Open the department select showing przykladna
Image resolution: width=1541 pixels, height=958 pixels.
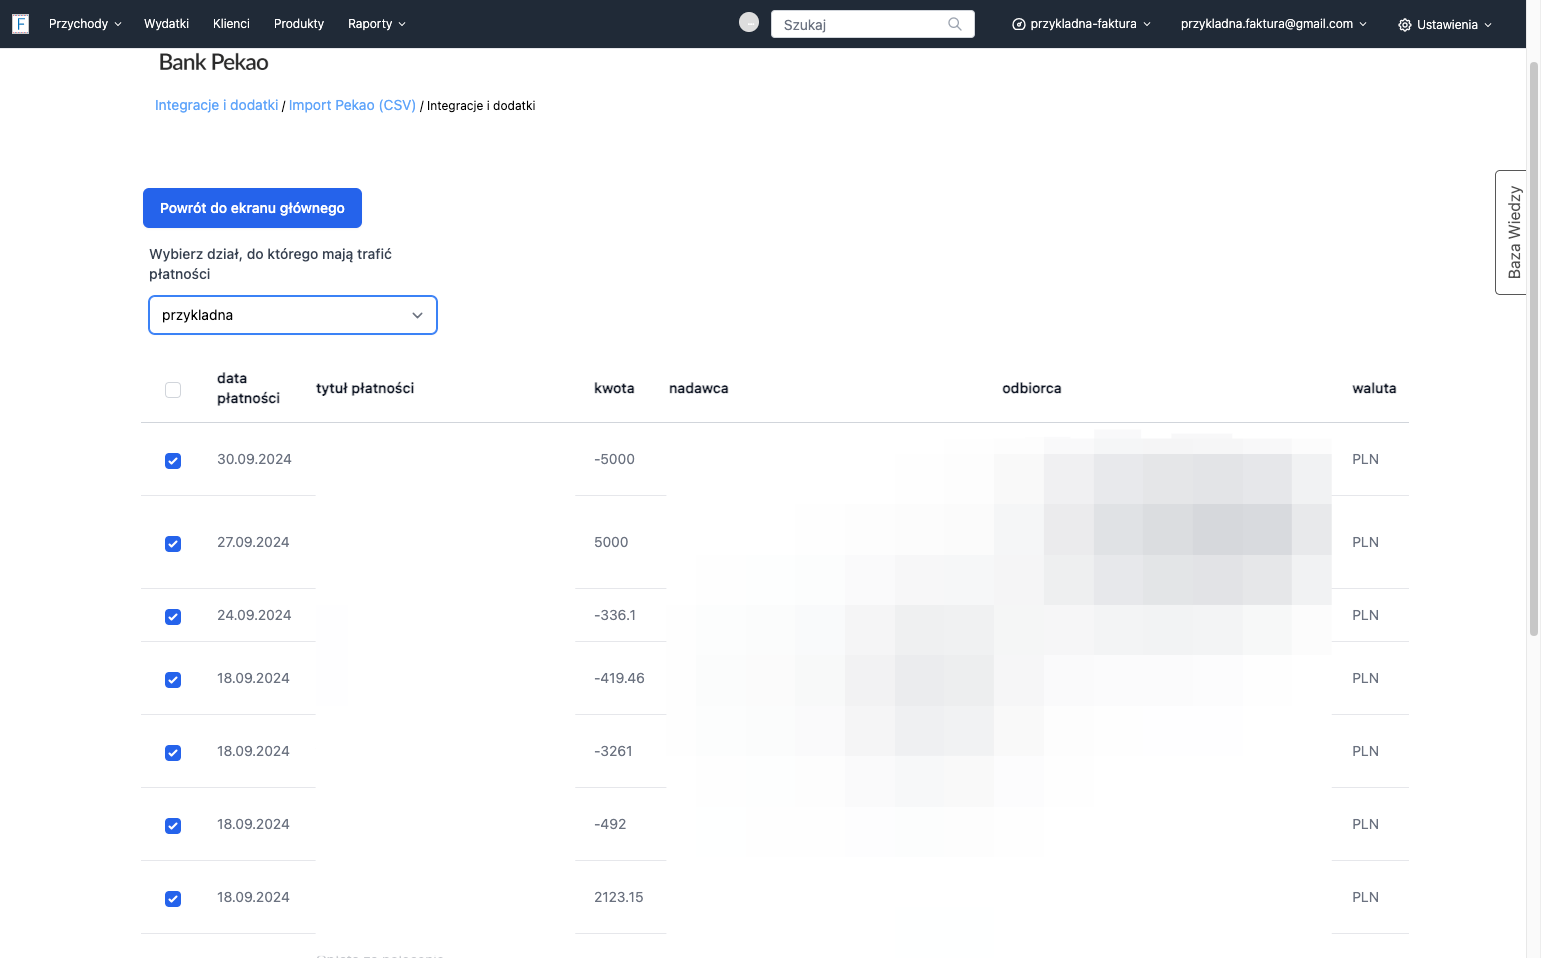tap(293, 315)
